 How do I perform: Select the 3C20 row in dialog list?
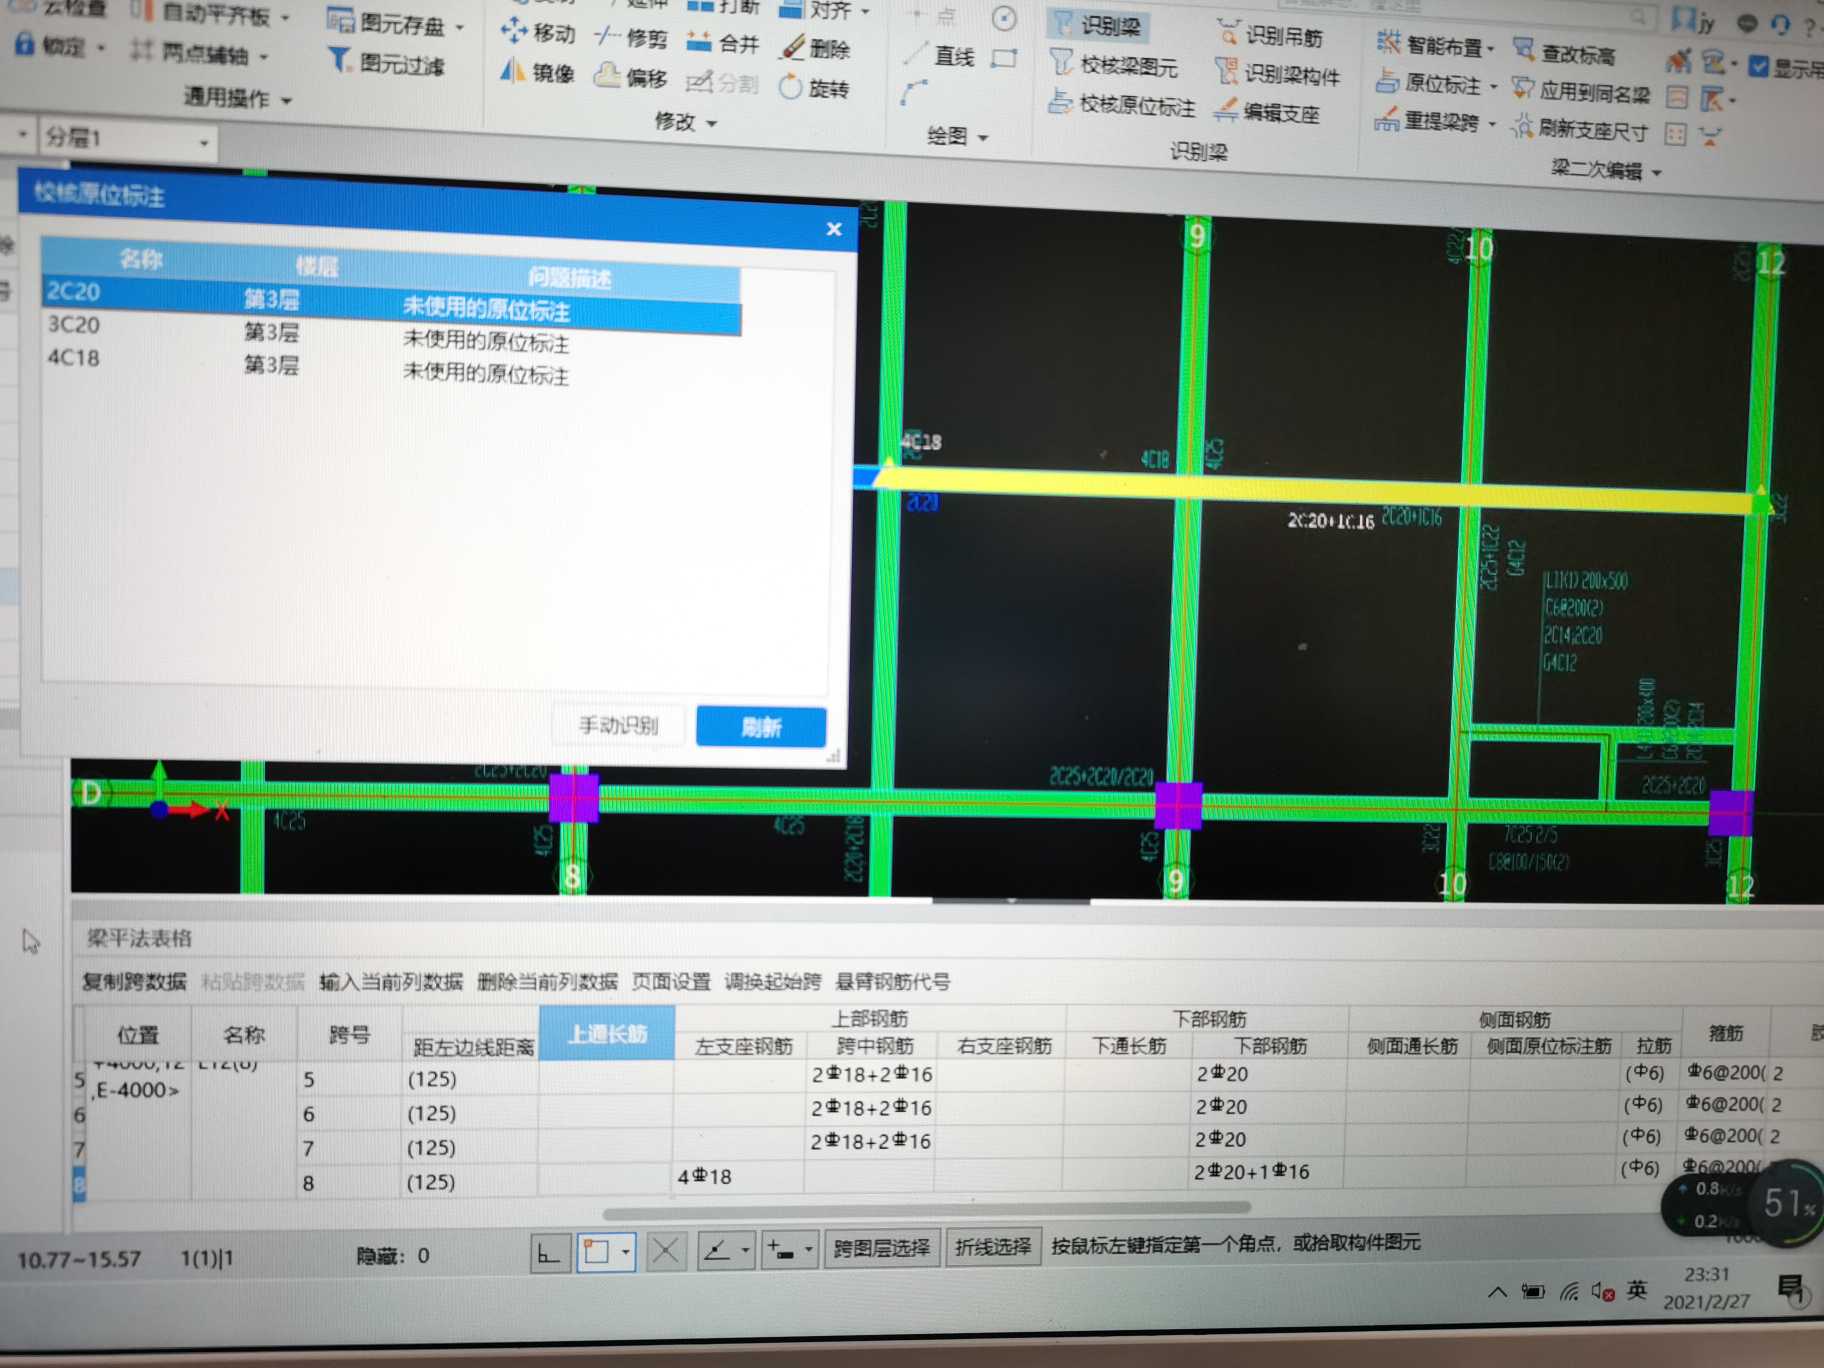390,334
